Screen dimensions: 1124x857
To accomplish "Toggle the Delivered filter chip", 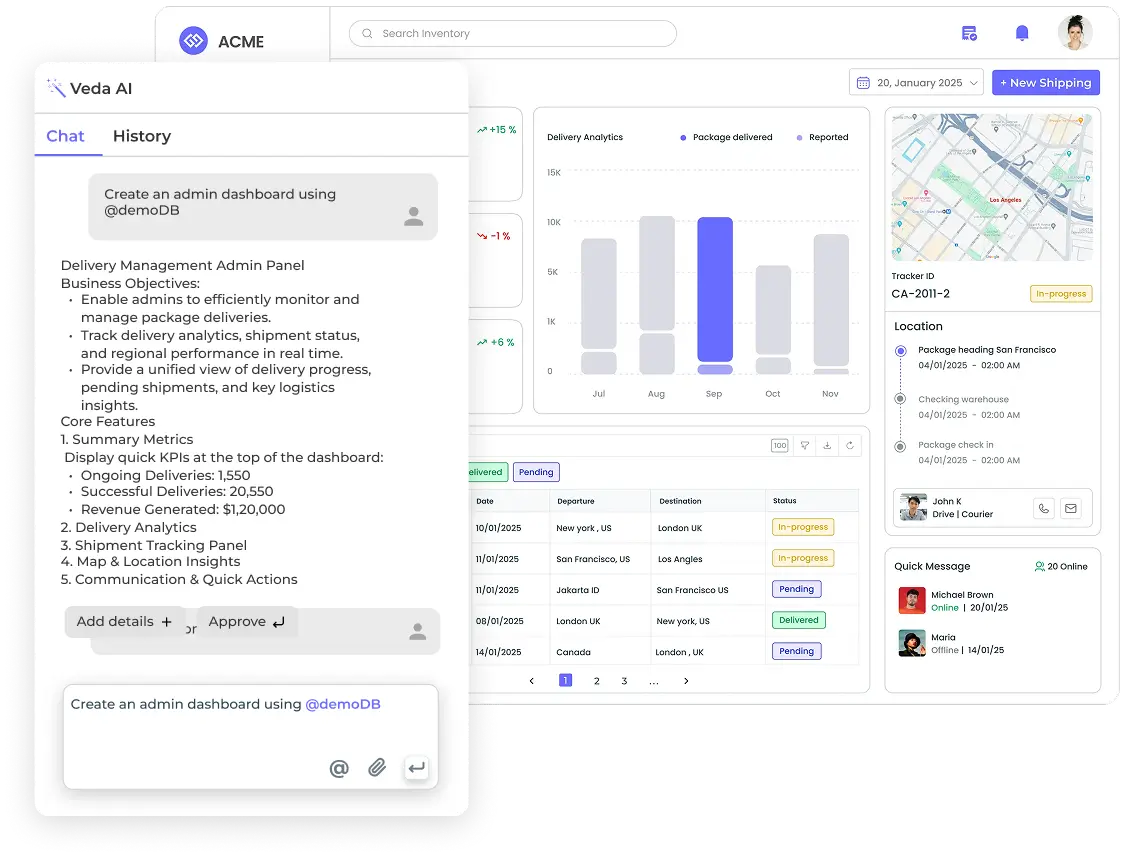I will click(x=488, y=472).
